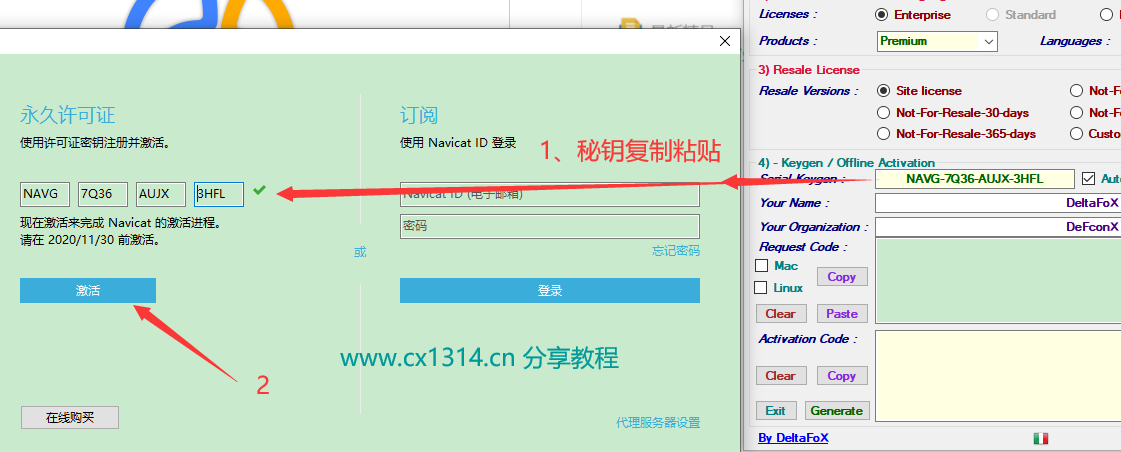
Task: Select Not-For-Resale-30-days radio button
Action: click(x=883, y=112)
